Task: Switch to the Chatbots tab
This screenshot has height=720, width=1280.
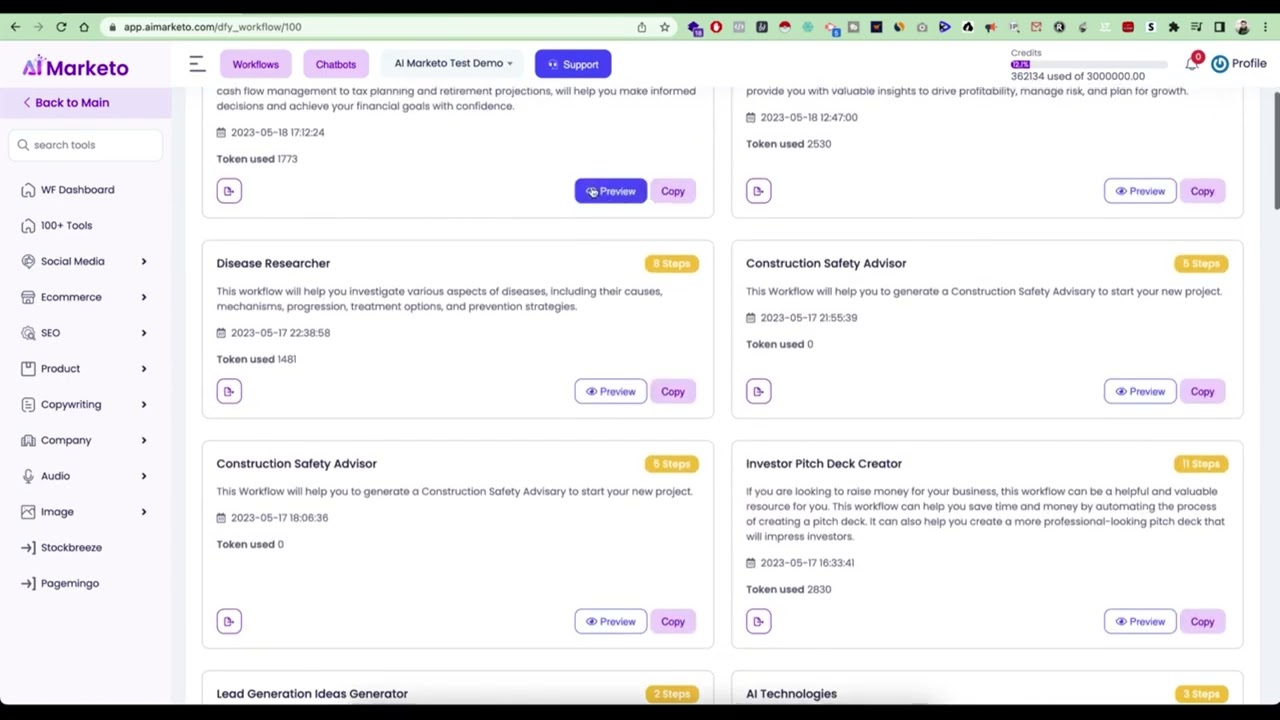Action: coord(336,64)
